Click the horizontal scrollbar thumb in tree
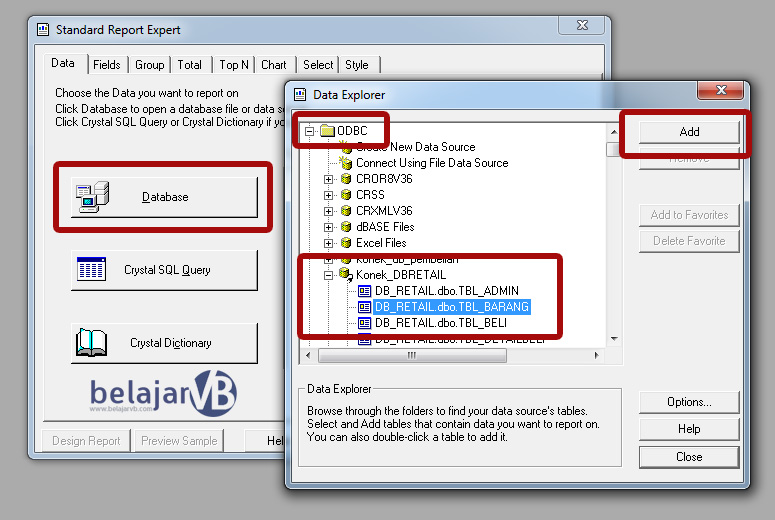This screenshot has width=775, height=520. pyautogui.click(x=412, y=355)
